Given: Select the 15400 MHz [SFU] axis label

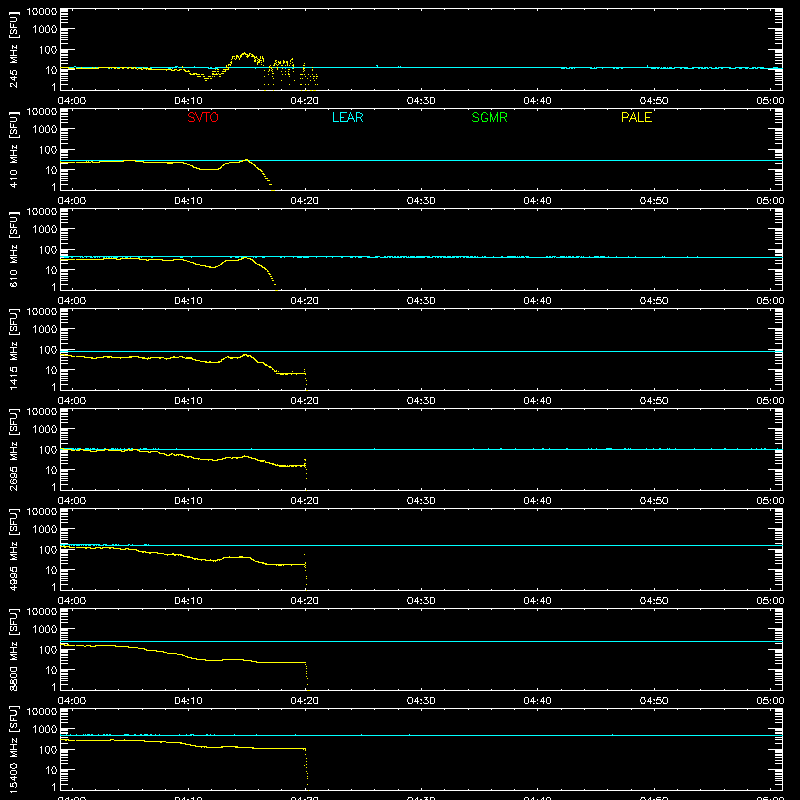Looking at the screenshot, I should pyautogui.click(x=13, y=749).
